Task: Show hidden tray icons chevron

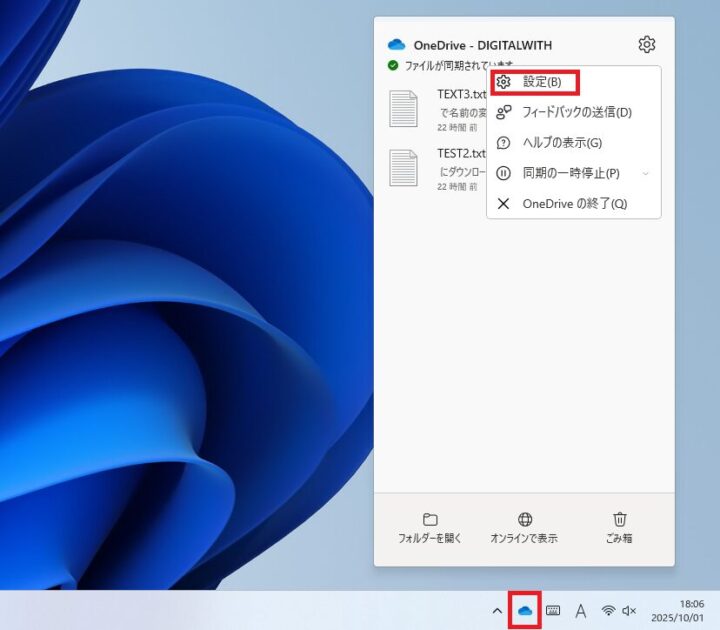Action: (496, 611)
